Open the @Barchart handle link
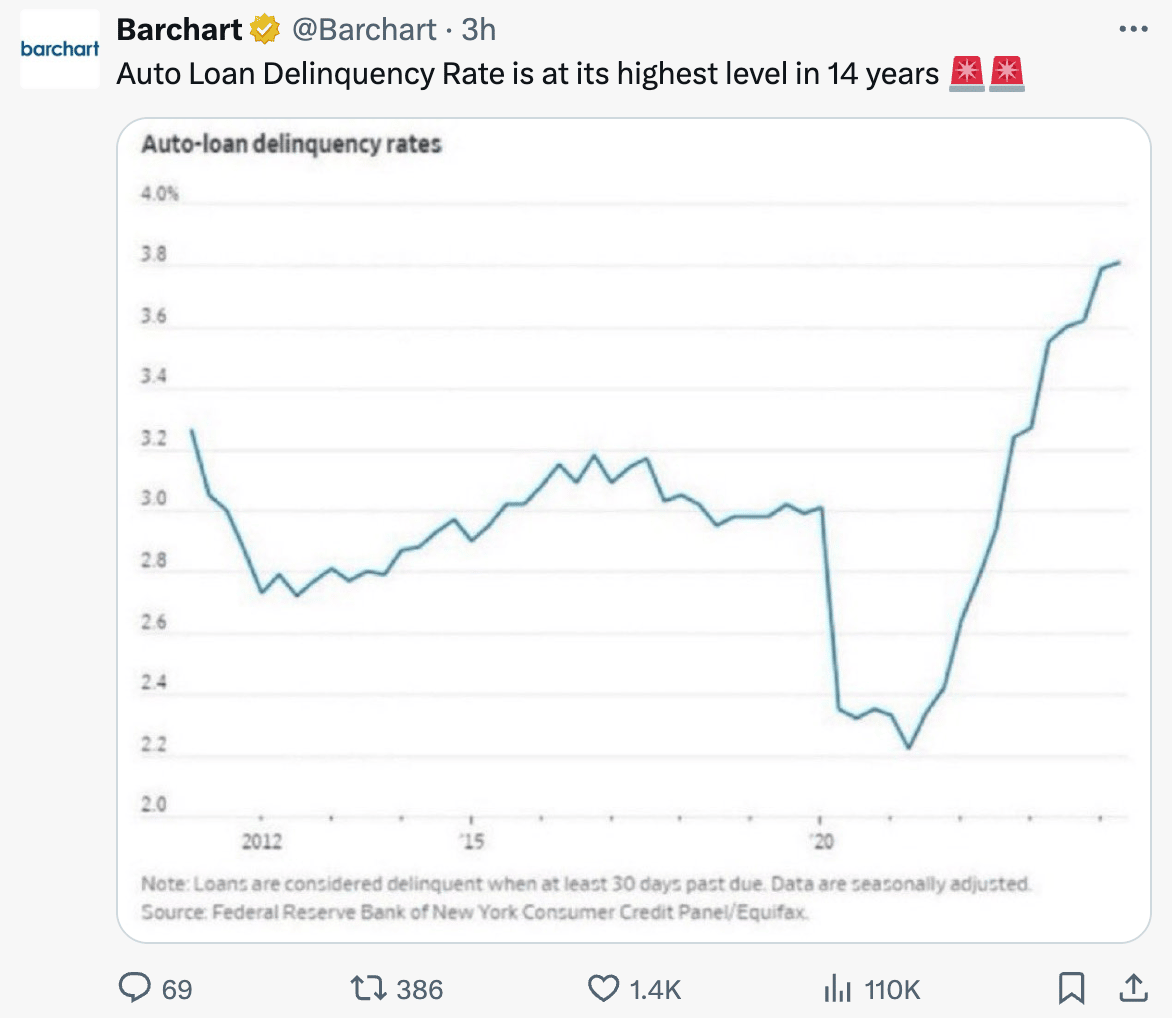Screen dimensions: 1172x1018 click(363, 30)
